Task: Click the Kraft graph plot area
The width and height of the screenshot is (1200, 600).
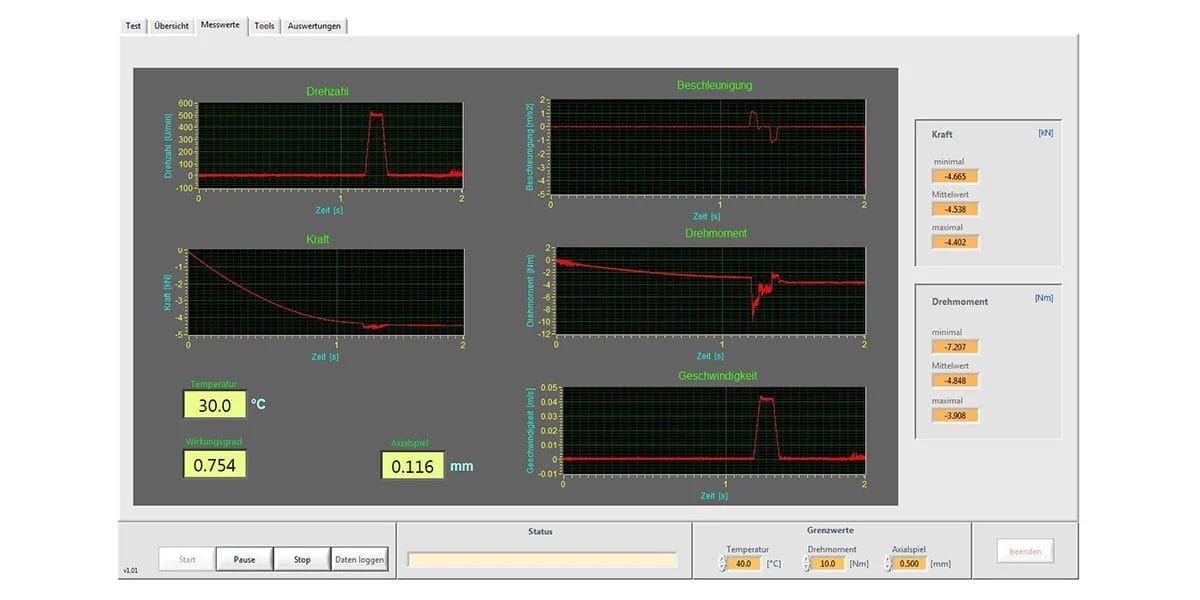Action: (x=325, y=292)
